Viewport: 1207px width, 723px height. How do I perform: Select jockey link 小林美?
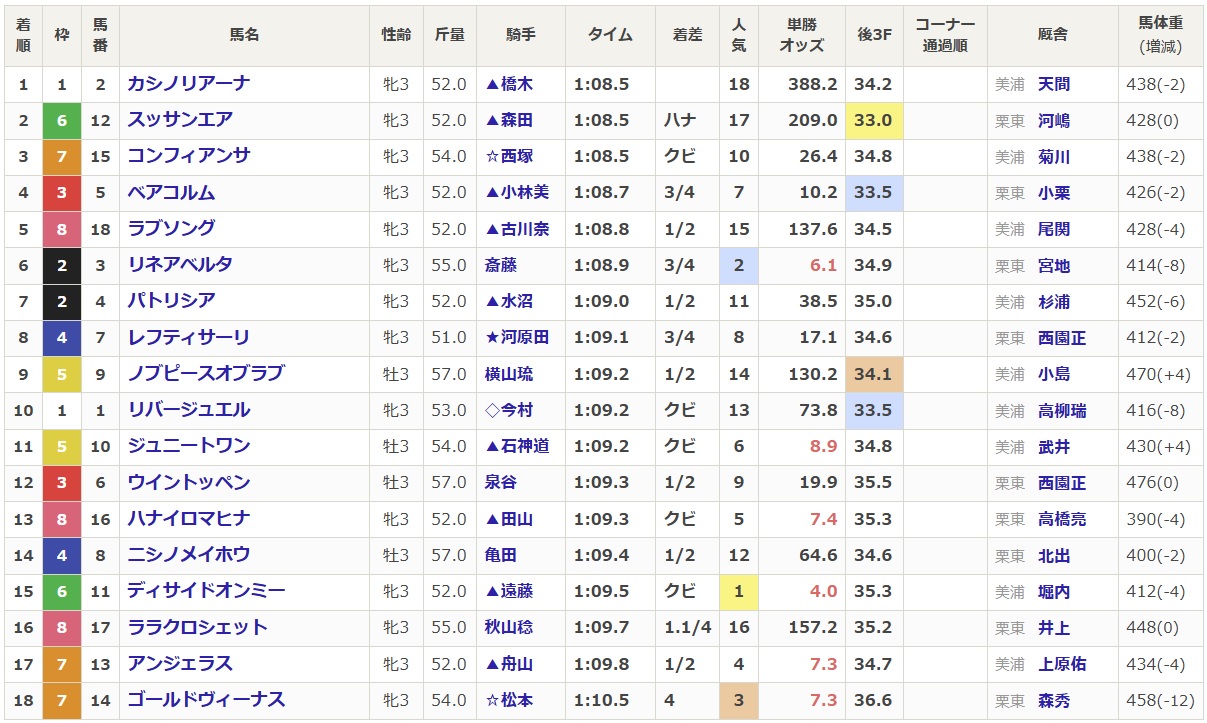click(x=525, y=193)
